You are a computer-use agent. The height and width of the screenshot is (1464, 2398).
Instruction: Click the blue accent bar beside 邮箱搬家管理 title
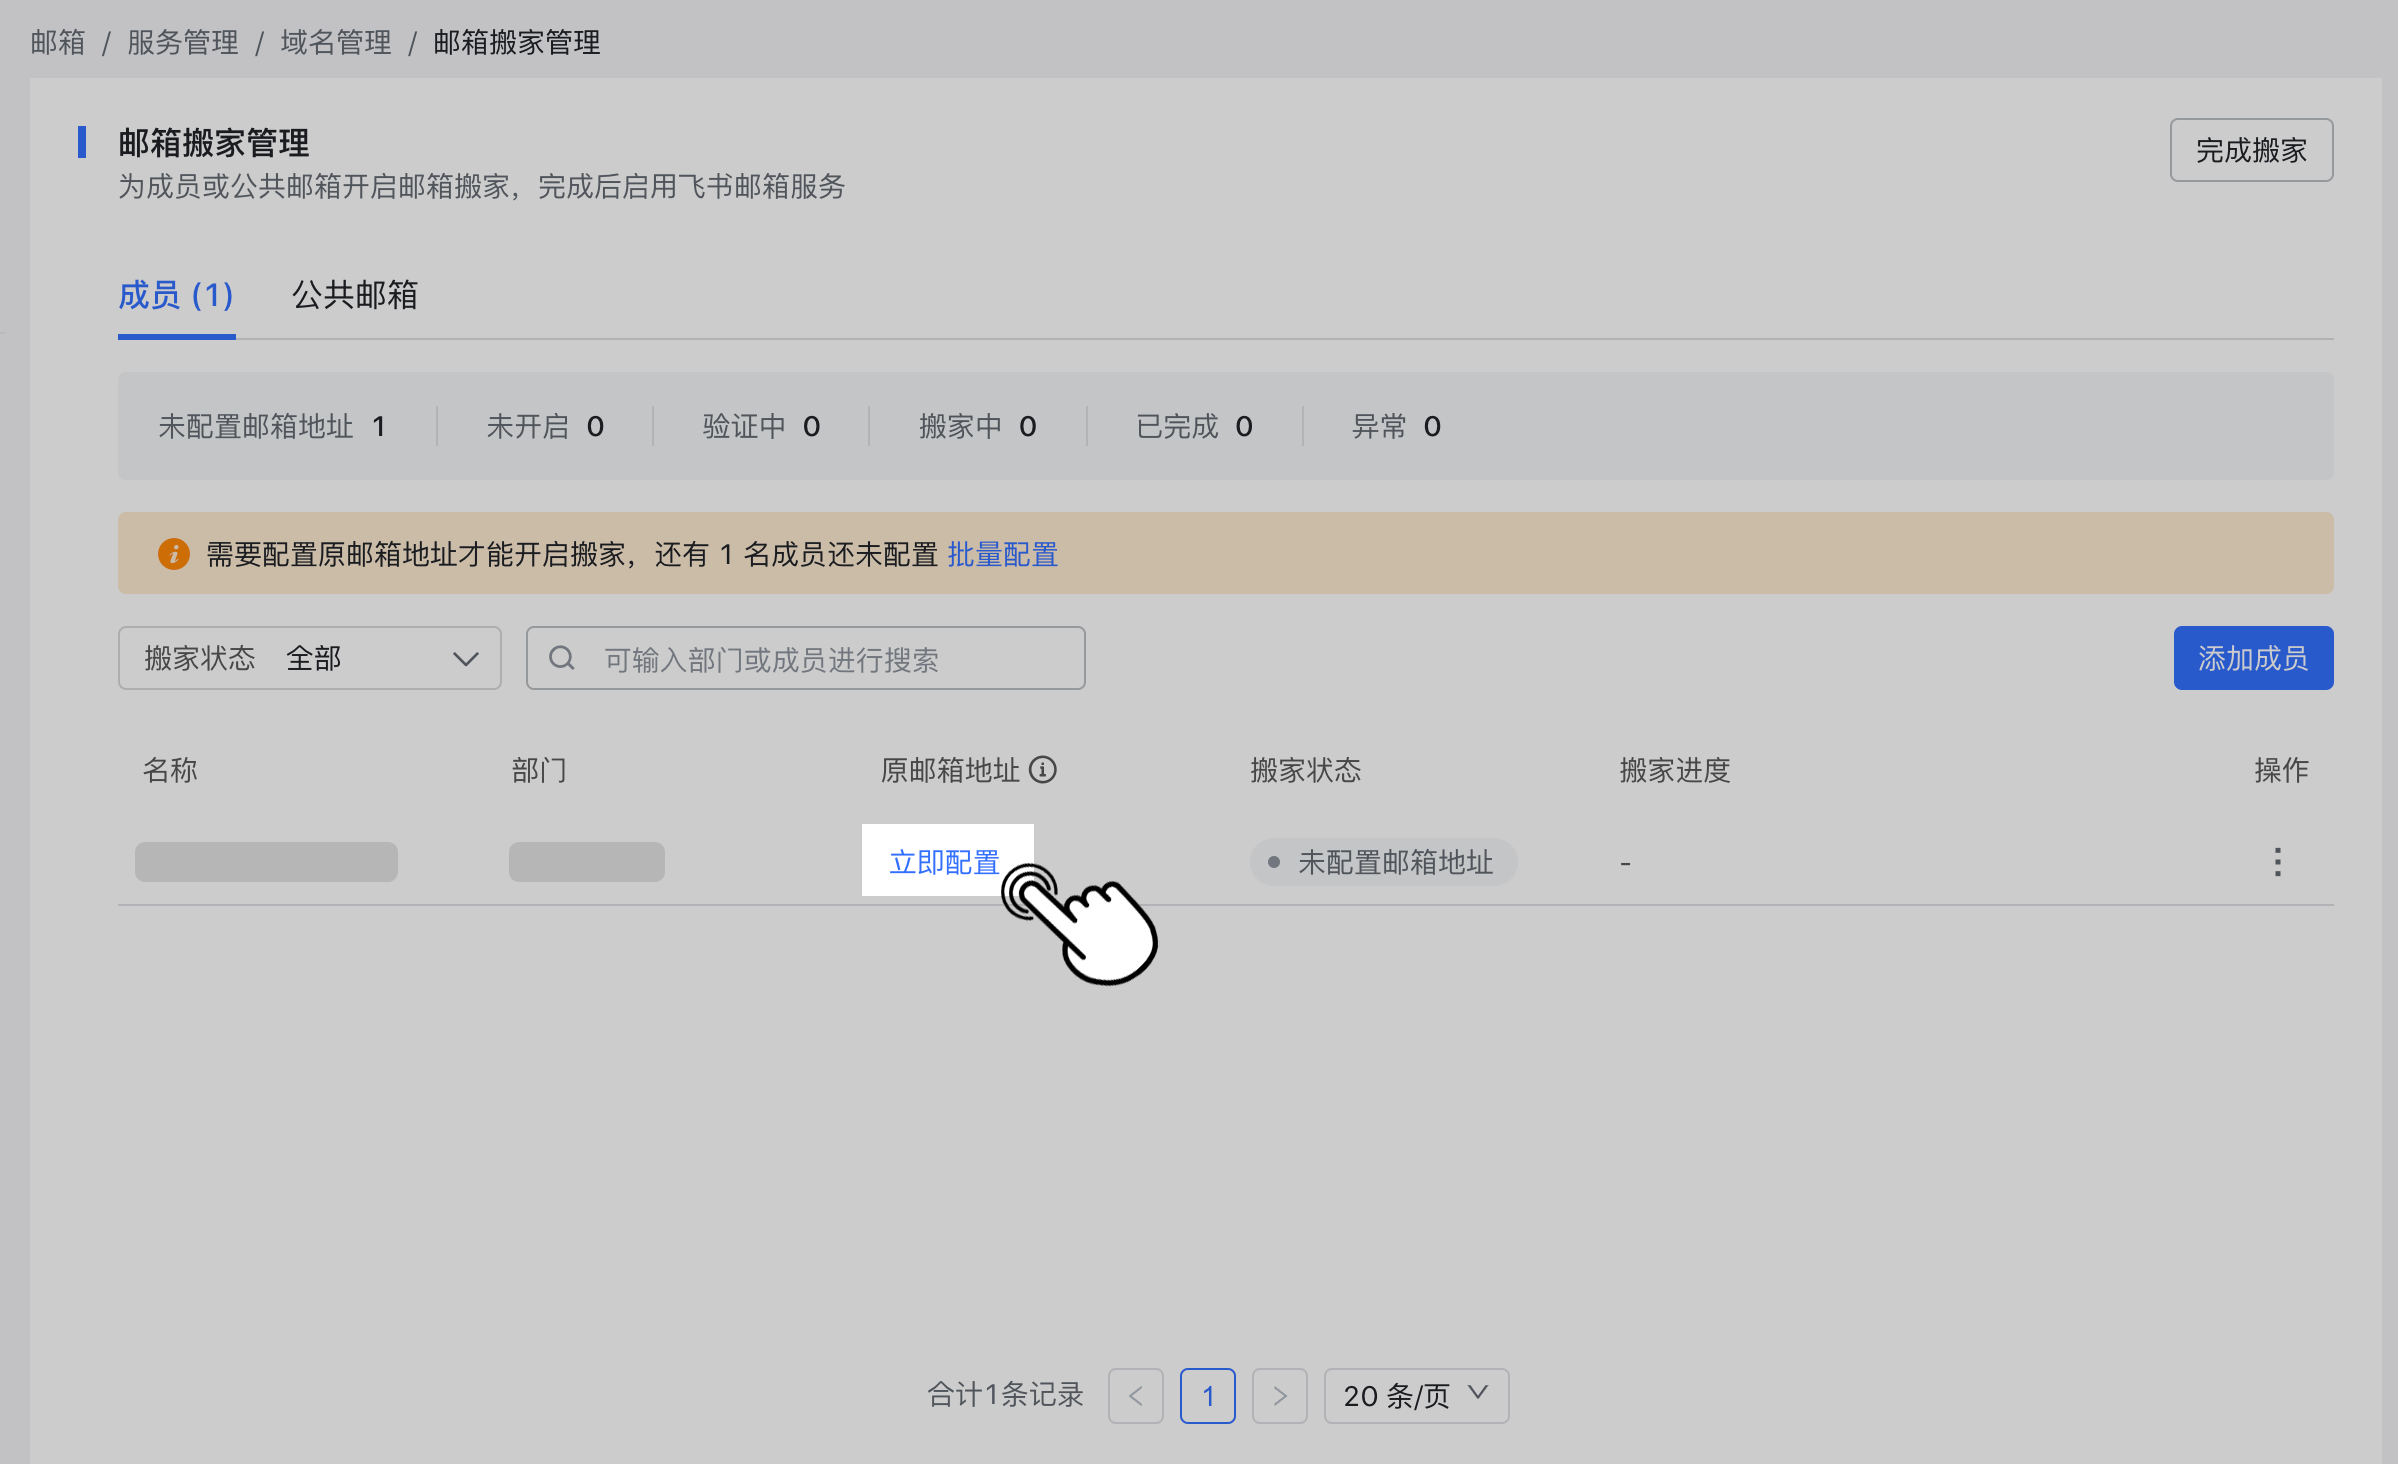point(82,143)
